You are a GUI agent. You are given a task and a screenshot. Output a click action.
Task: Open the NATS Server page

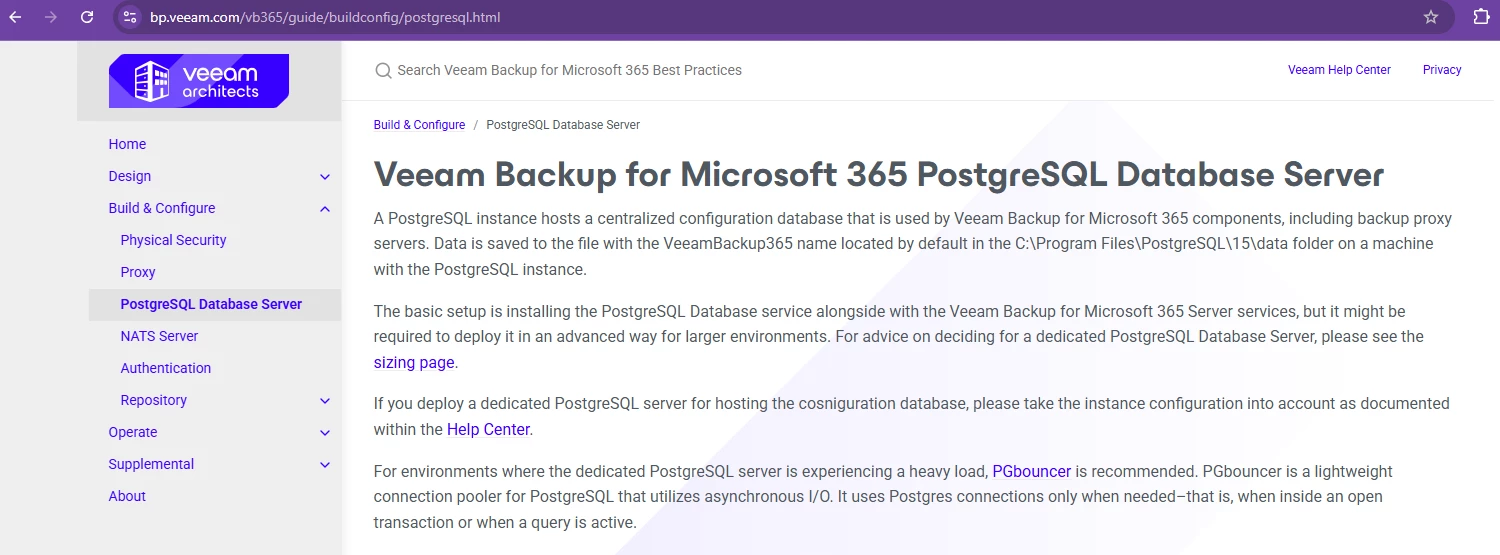pyautogui.click(x=159, y=336)
